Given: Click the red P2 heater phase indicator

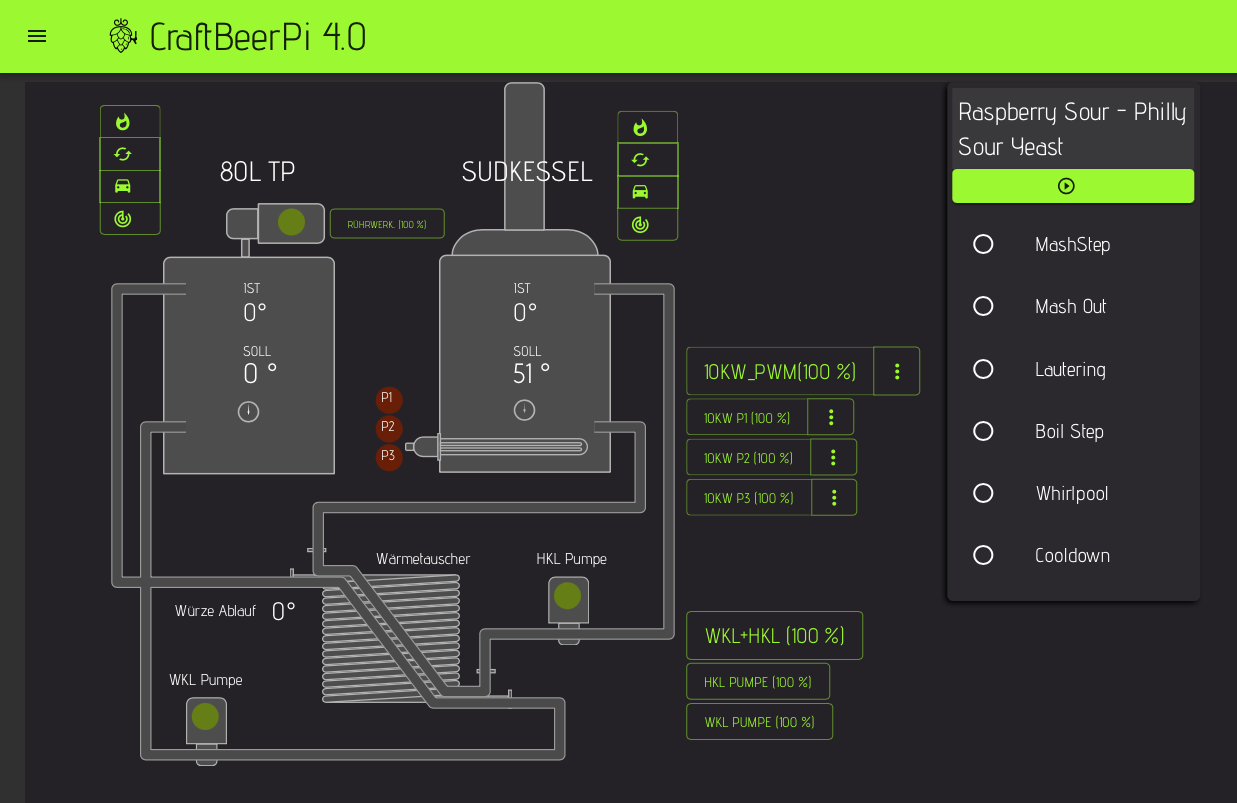Looking at the screenshot, I should pyautogui.click(x=388, y=427).
